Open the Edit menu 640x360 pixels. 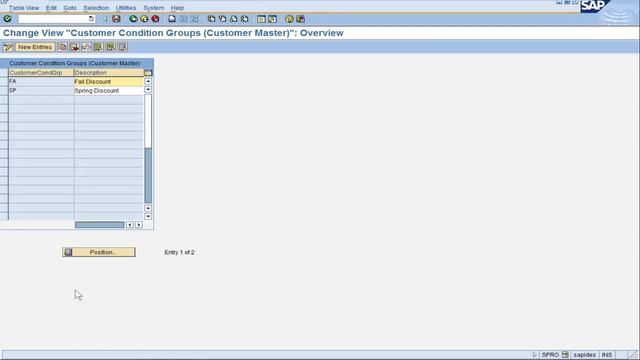[x=51, y=8]
